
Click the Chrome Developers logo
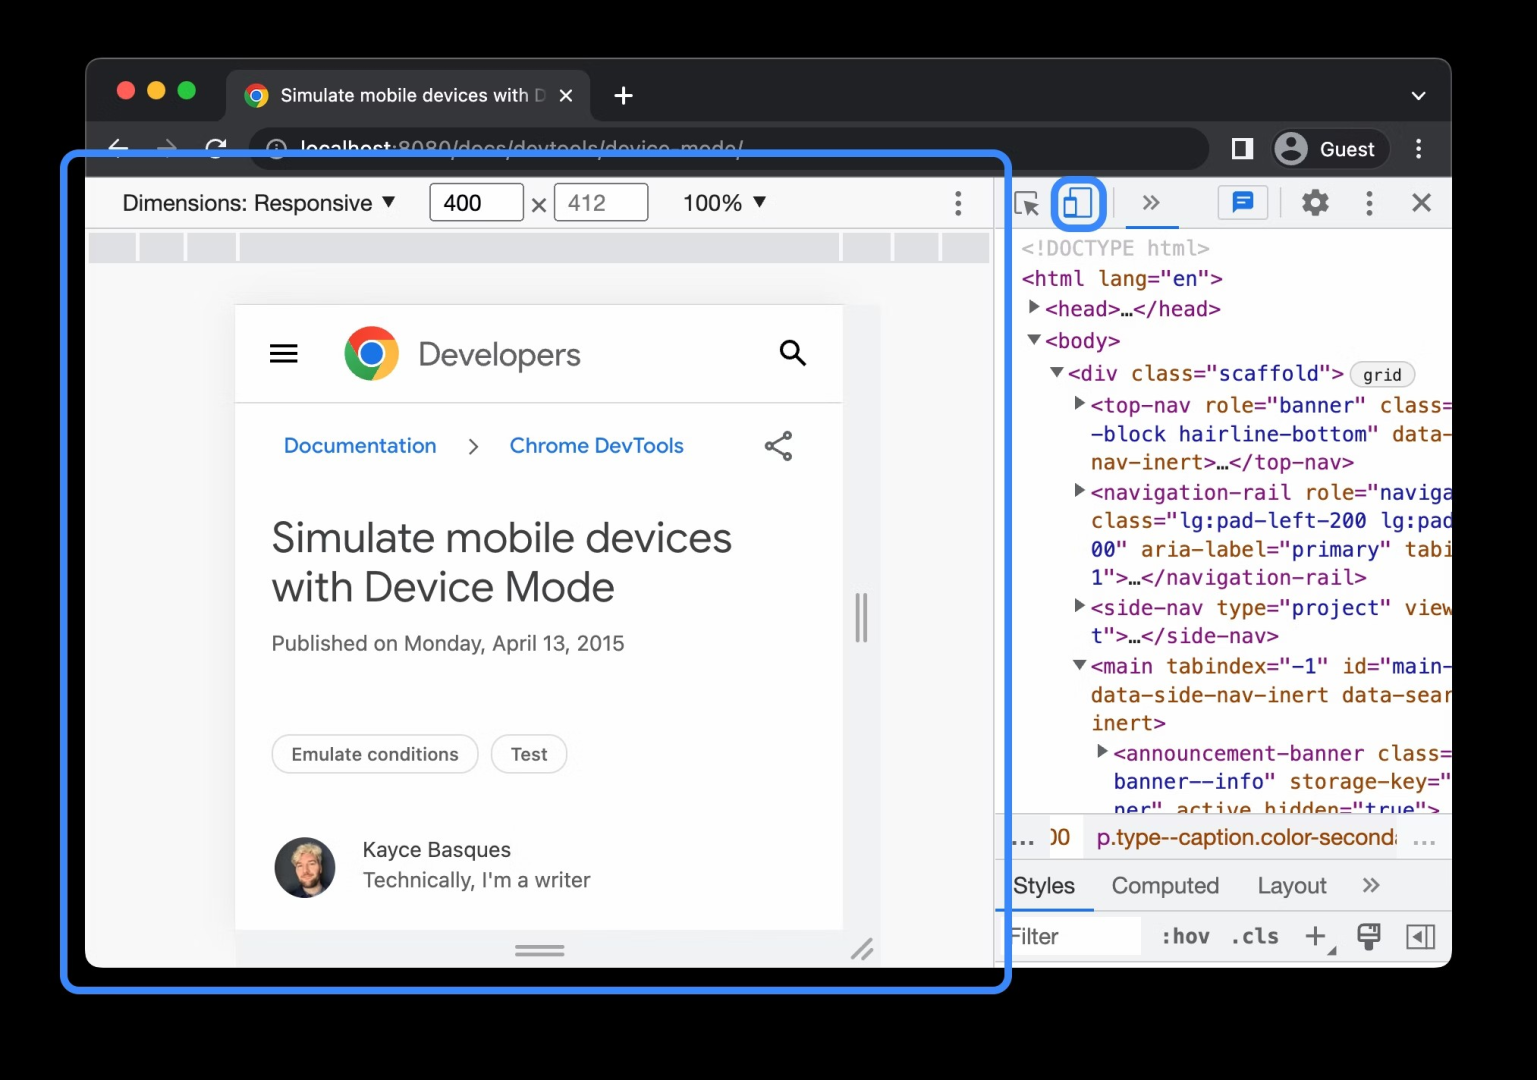click(x=462, y=354)
